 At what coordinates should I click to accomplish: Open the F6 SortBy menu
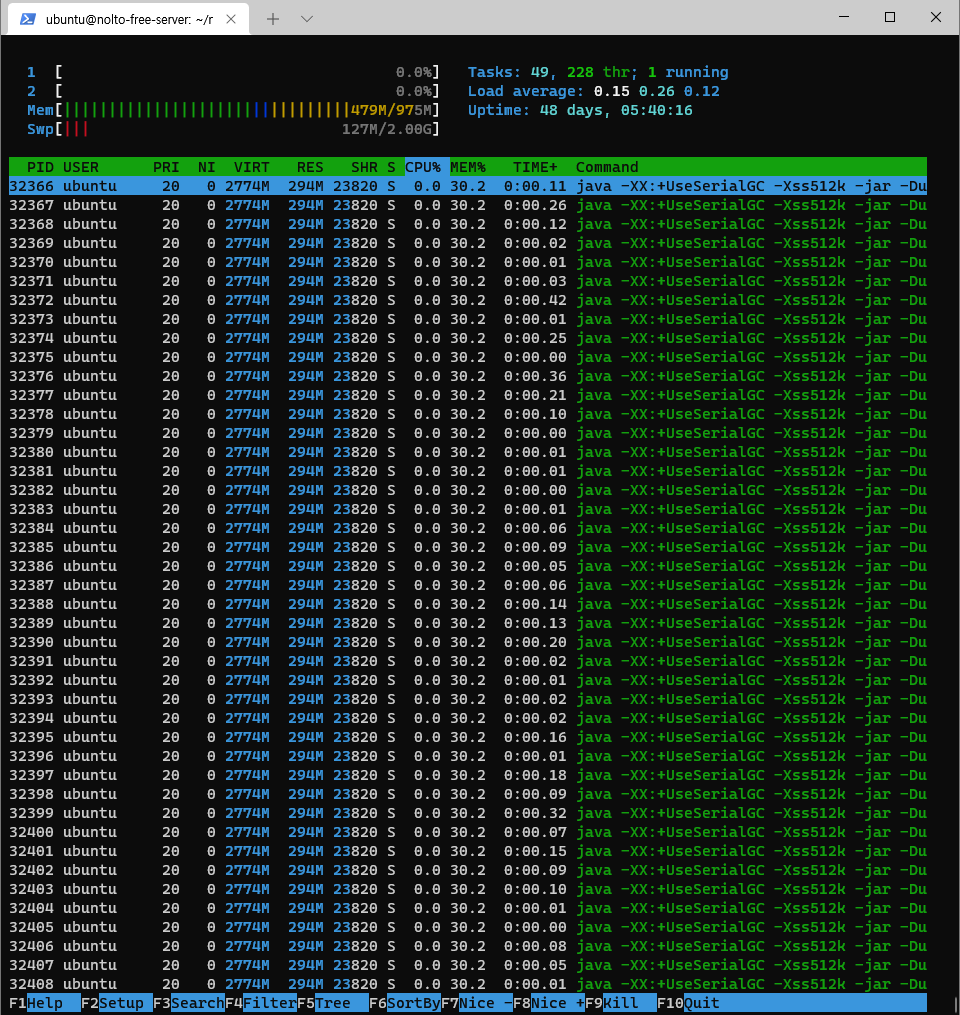tap(405, 1003)
